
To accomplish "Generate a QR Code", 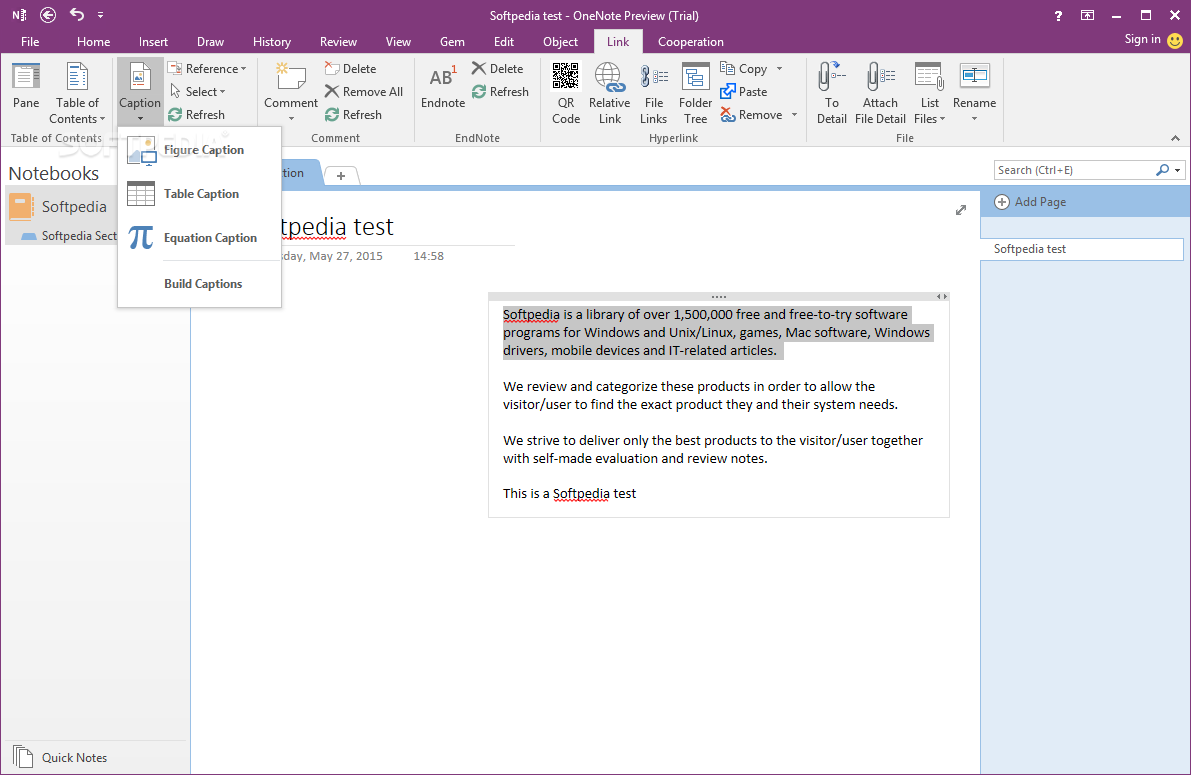I will point(566,93).
